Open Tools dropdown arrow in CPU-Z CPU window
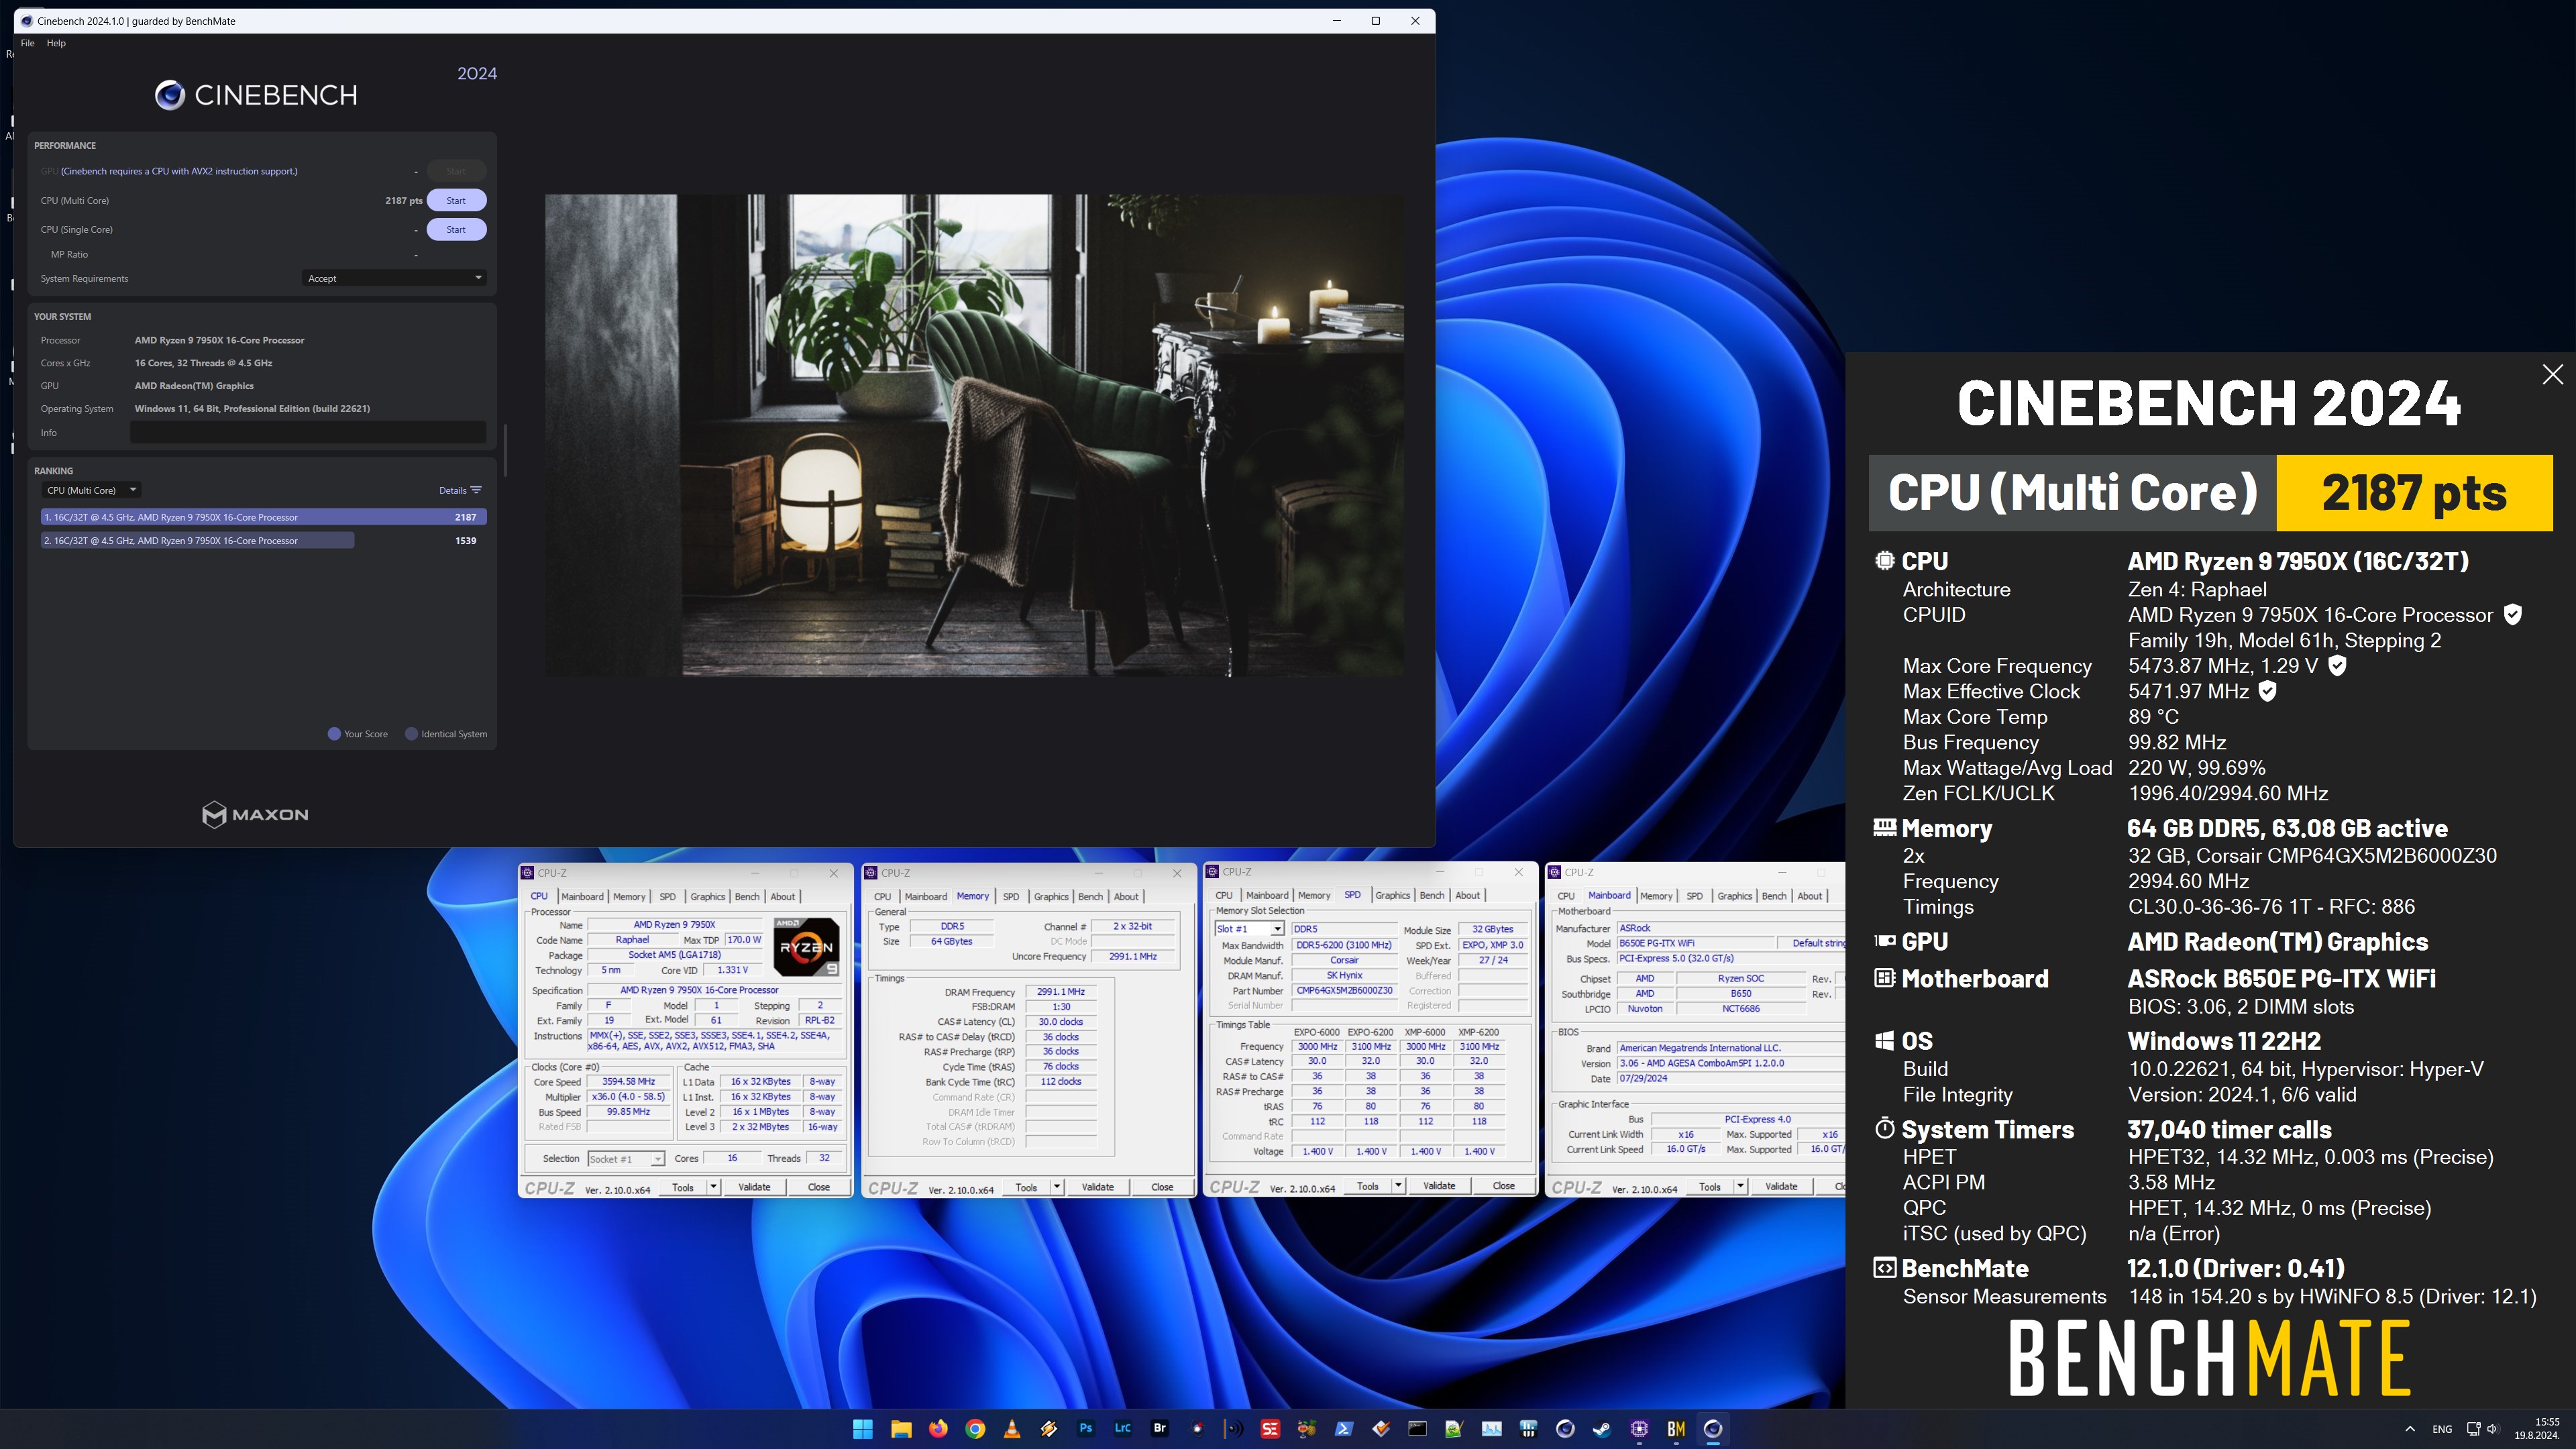This screenshot has width=2576, height=1449. pyautogui.click(x=713, y=1187)
